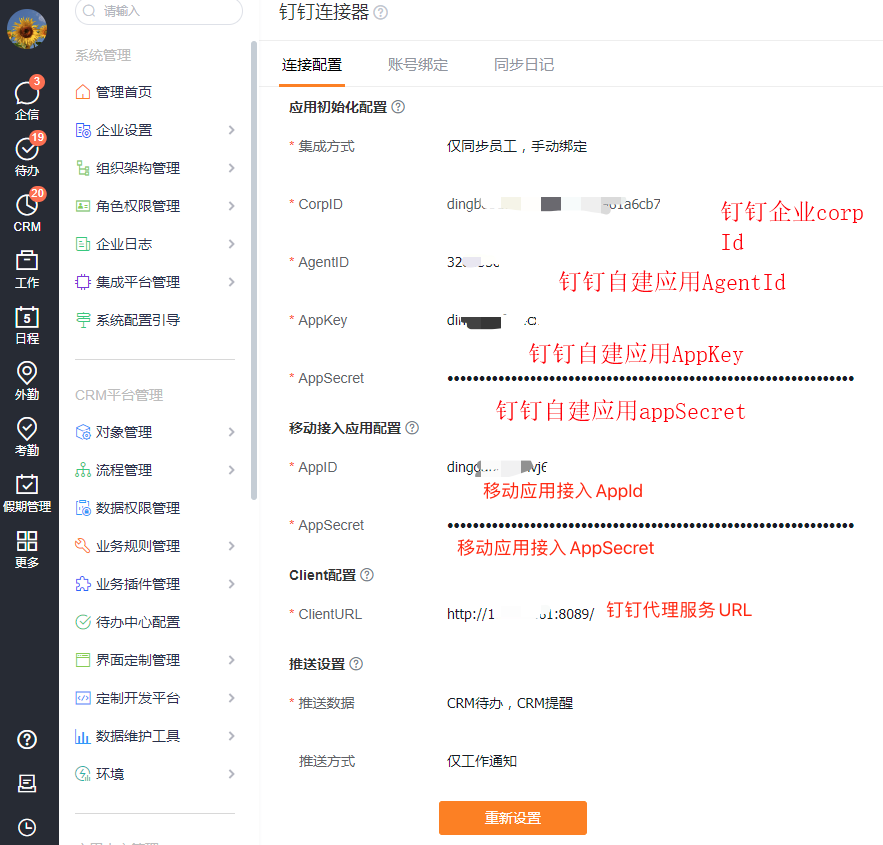Expand the 集成平台管理 menu arrow
The height and width of the screenshot is (845, 883).
pos(231,282)
